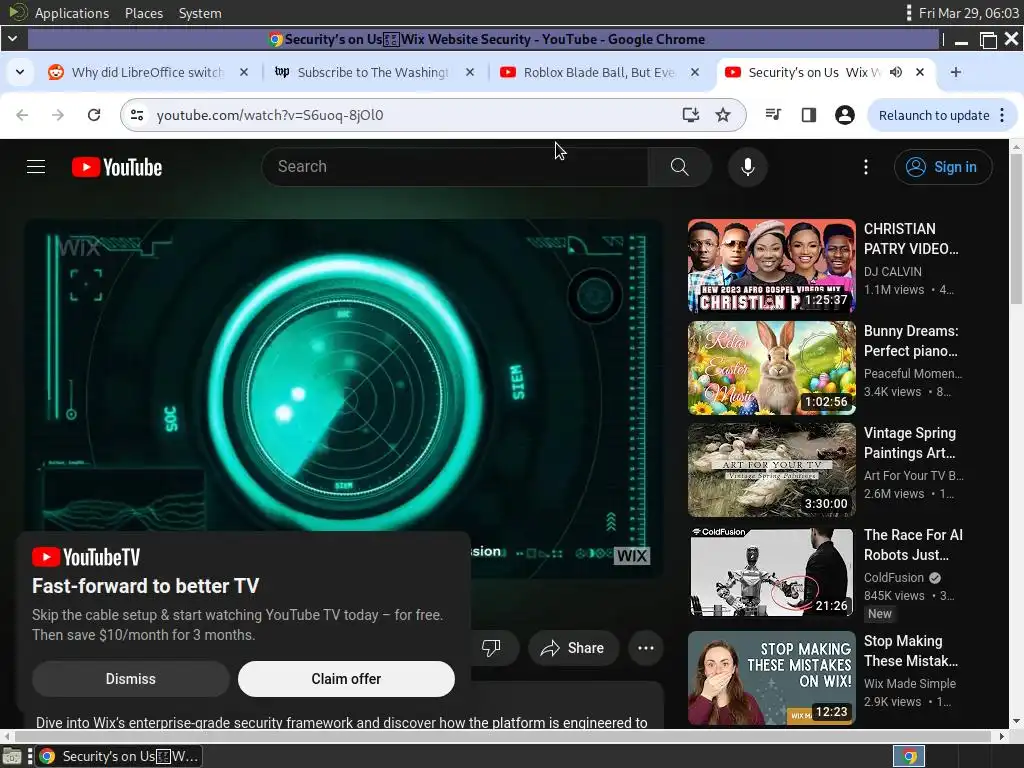1024x768 pixels.
Task: Open the media control icon in Chrome toolbar
Action: (773, 115)
